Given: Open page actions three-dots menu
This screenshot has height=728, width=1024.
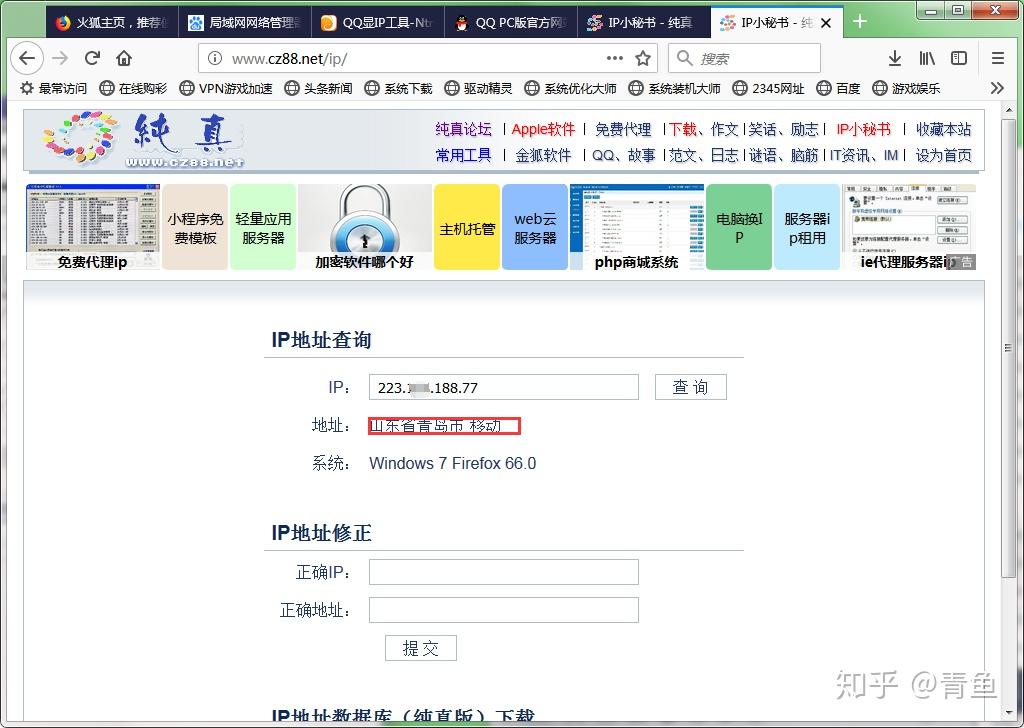Looking at the screenshot, I should 615,58.
